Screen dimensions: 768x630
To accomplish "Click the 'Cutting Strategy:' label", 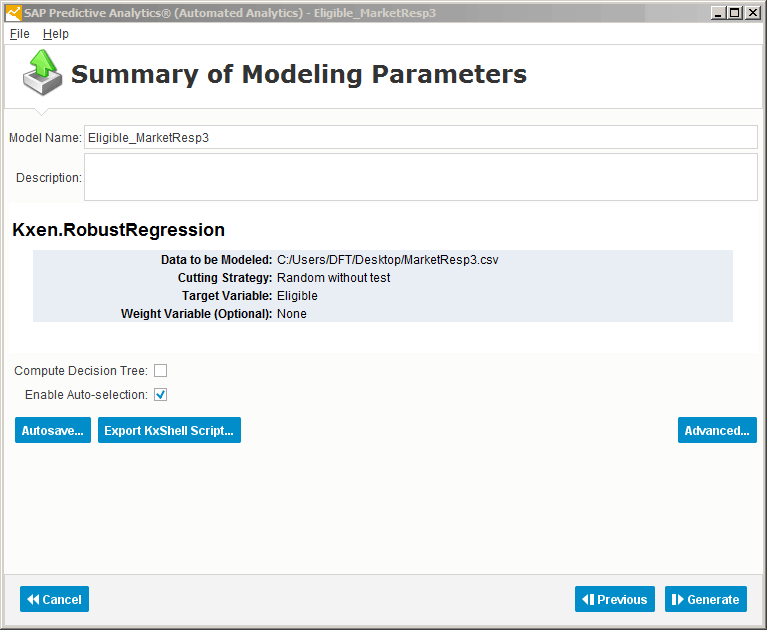I will [225, 278].
